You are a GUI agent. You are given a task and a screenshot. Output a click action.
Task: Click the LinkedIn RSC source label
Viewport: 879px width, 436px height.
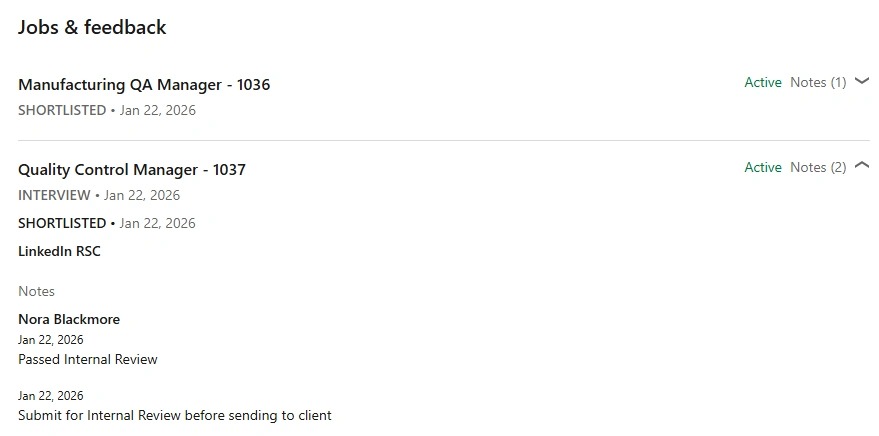[59, 251]
